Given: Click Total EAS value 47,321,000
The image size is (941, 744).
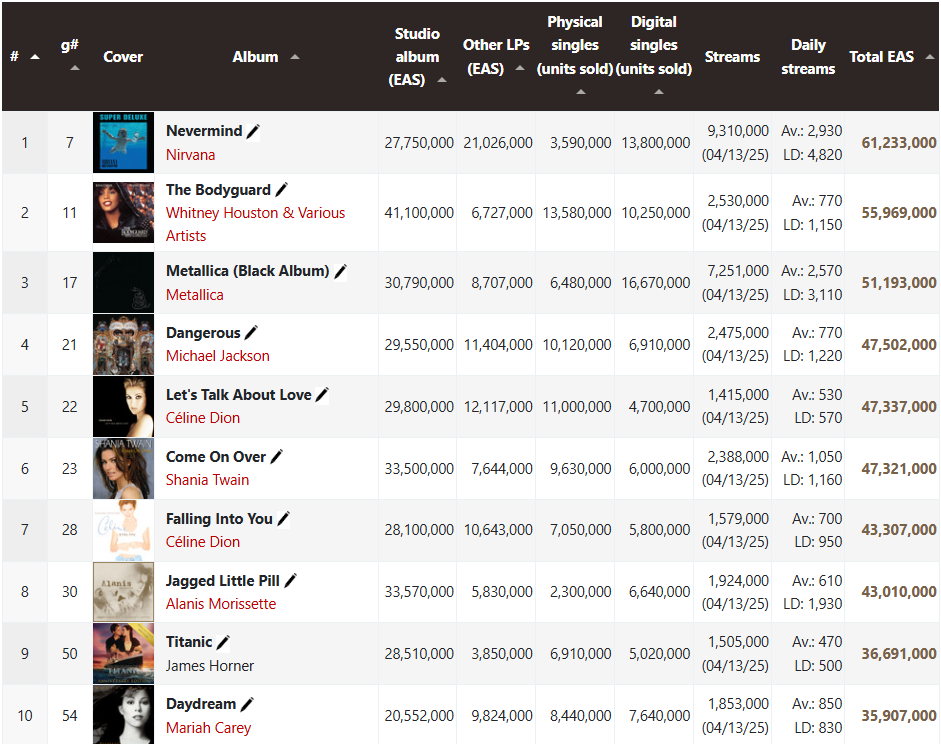Looking at the screenshot, I should click(898, 469).
